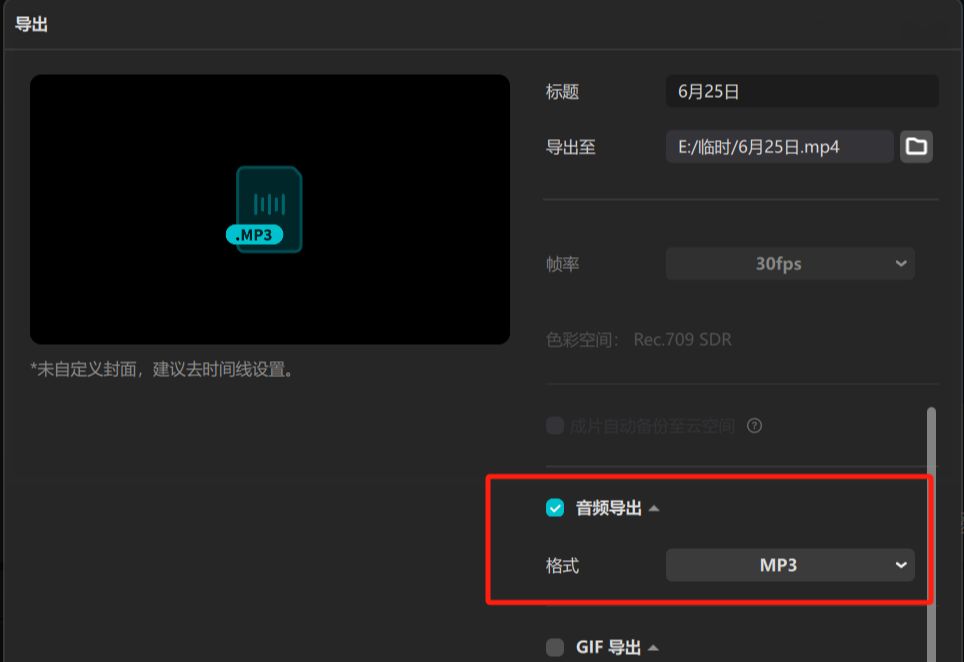Image resolution: width=964 pixels, height=662 pixels.
Task: Select the frame rate dropdown chevron
Action: coord(900,263)
